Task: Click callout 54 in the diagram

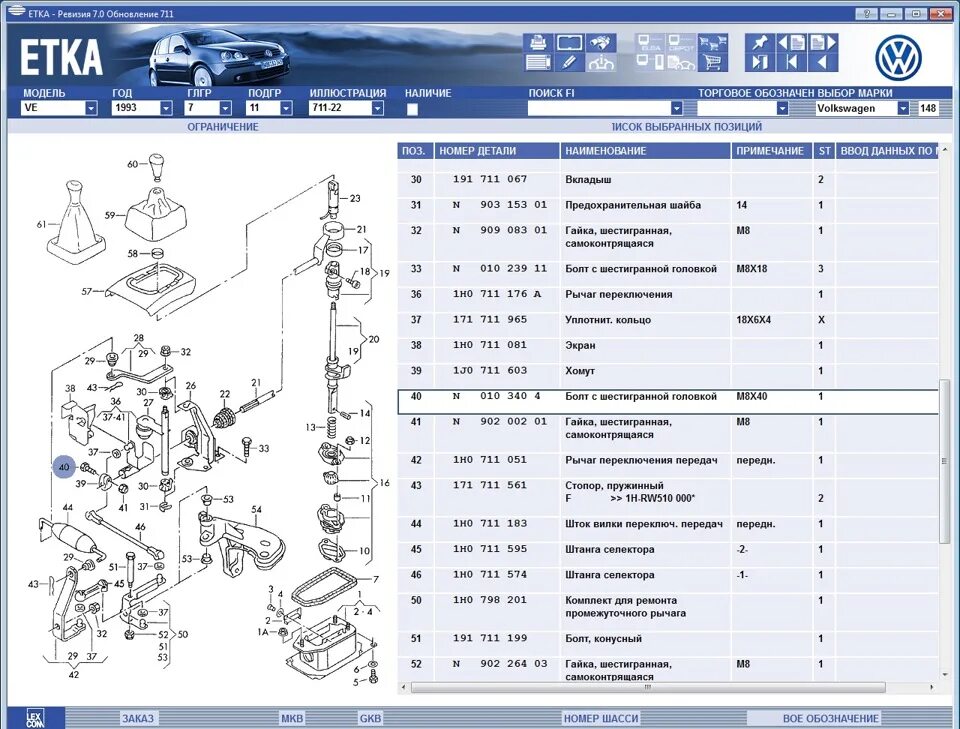Action: click(x=257, y=509)
